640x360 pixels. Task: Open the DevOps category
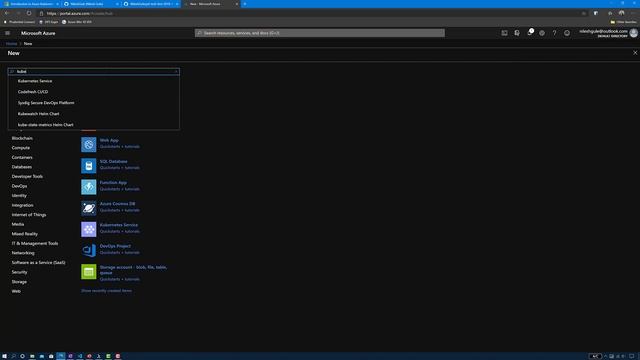[x=19, y=186]
